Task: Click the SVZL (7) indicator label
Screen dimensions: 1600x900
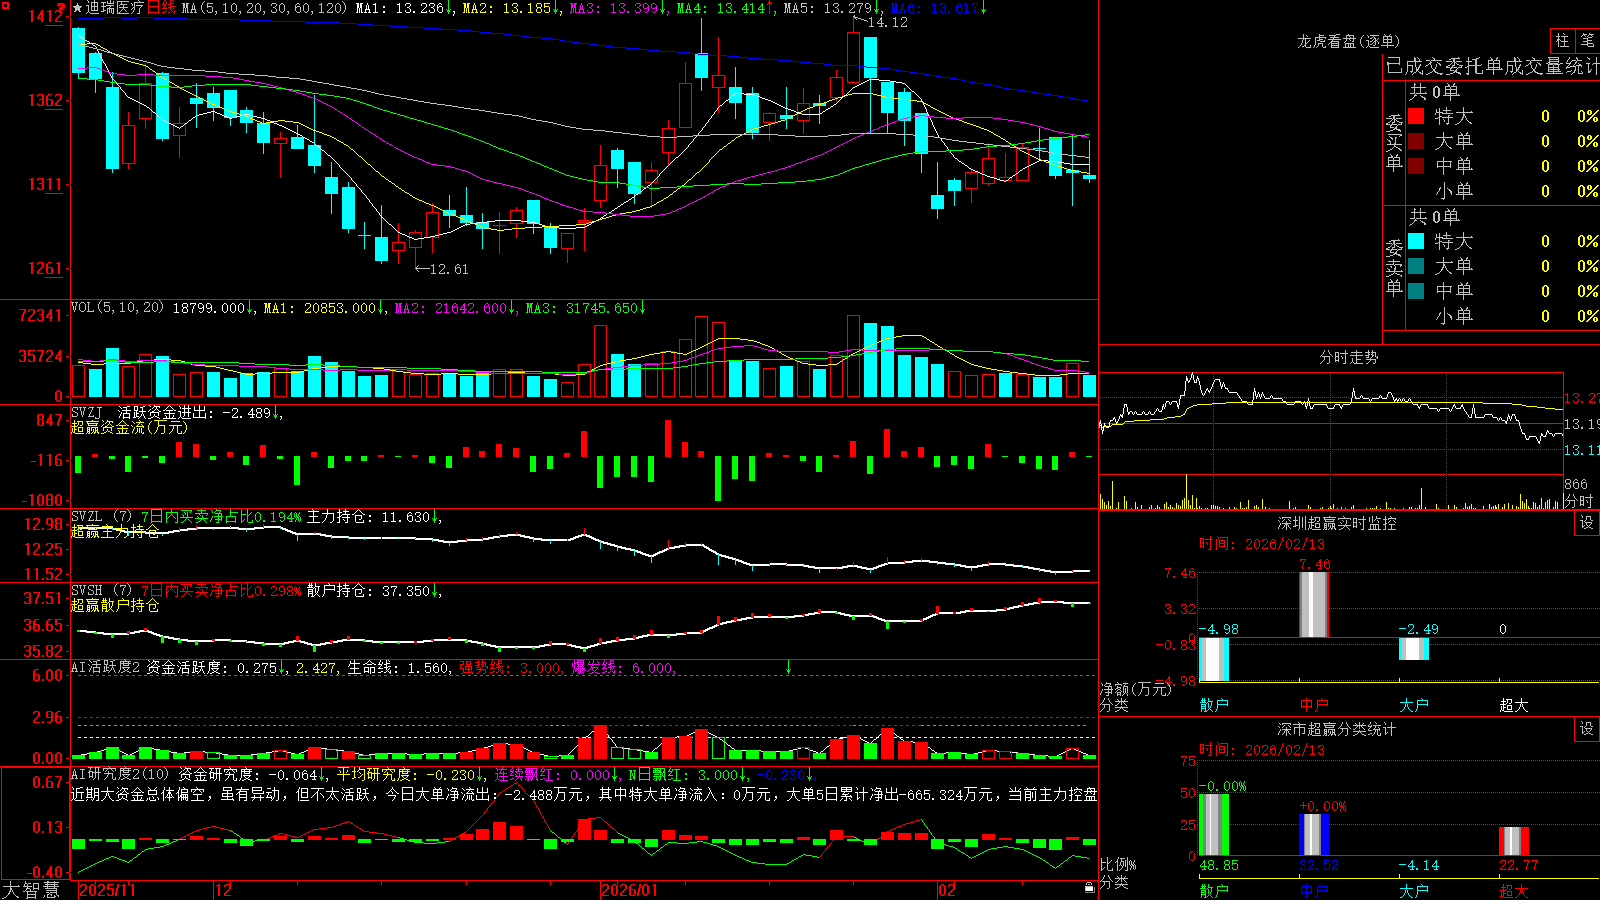Action: coord(102,517)
